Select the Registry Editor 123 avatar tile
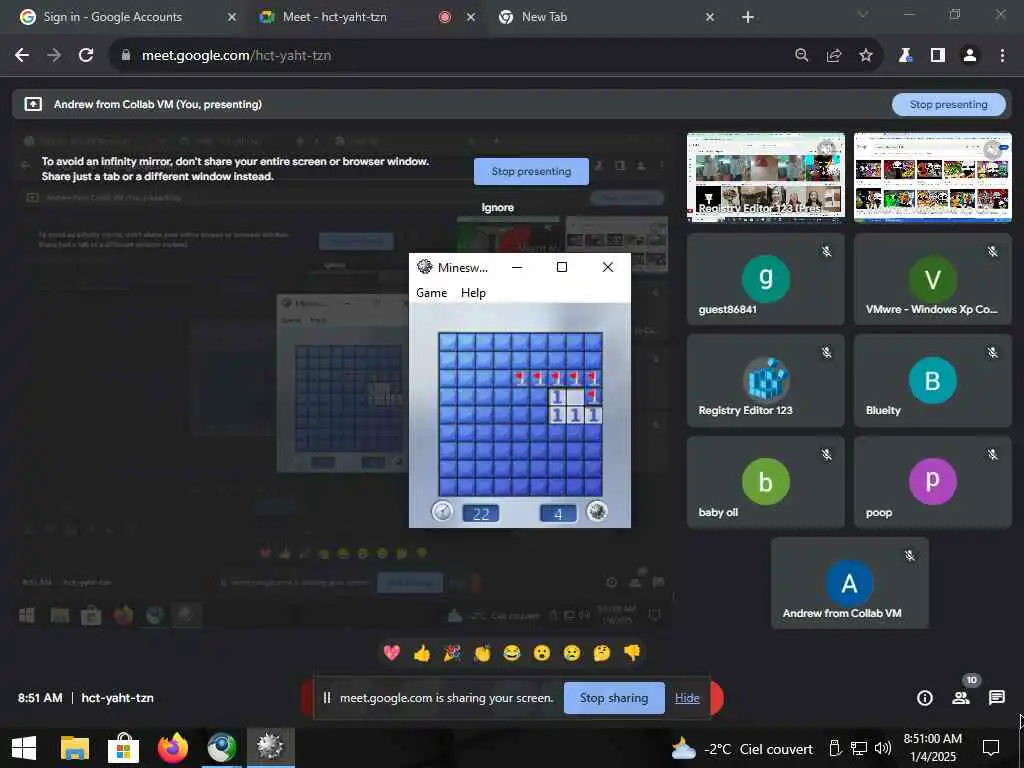The height and width of the screenshot is (768, 1024). 765,381
